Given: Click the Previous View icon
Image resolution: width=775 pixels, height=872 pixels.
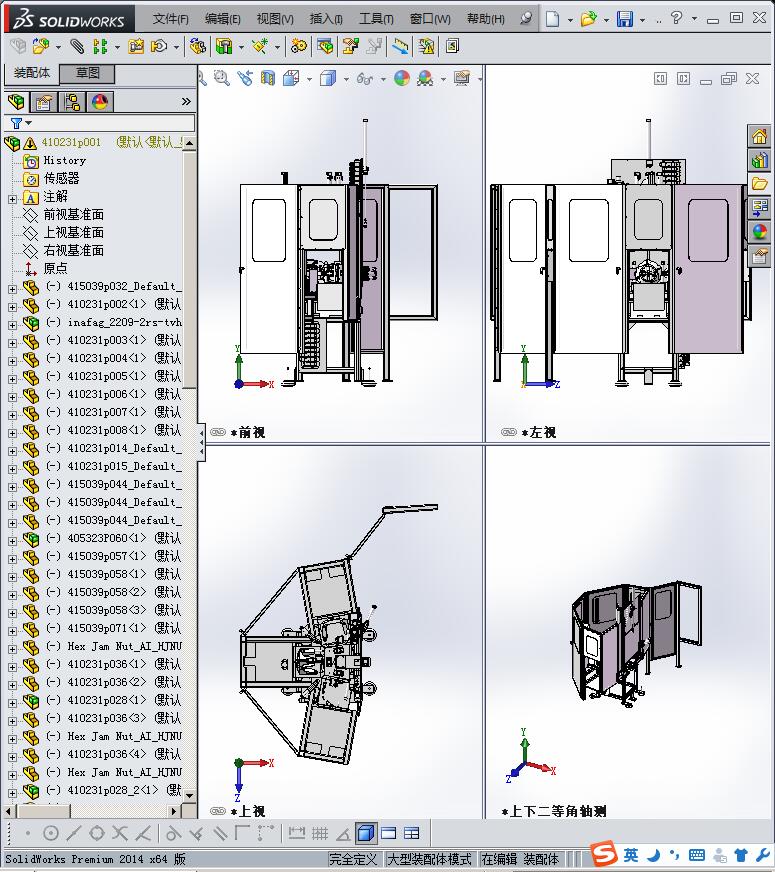Looking at the screenshot, I should (x=245, y=78).
